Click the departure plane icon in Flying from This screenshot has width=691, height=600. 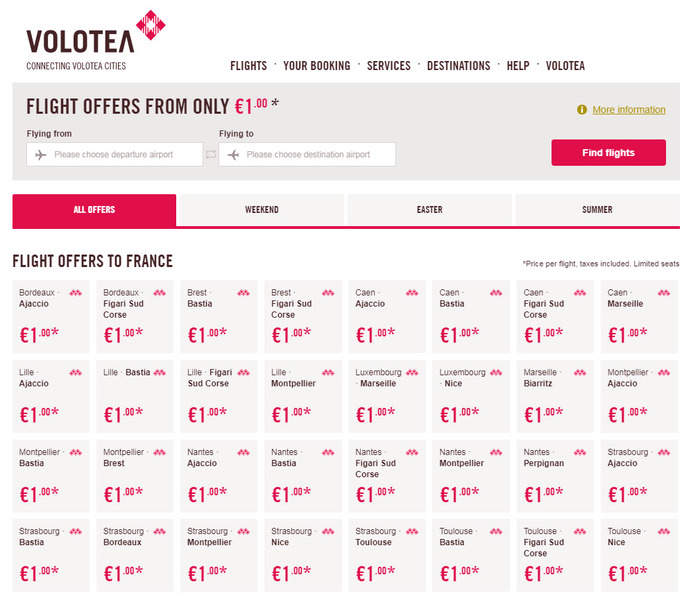(x=41, y=155)
